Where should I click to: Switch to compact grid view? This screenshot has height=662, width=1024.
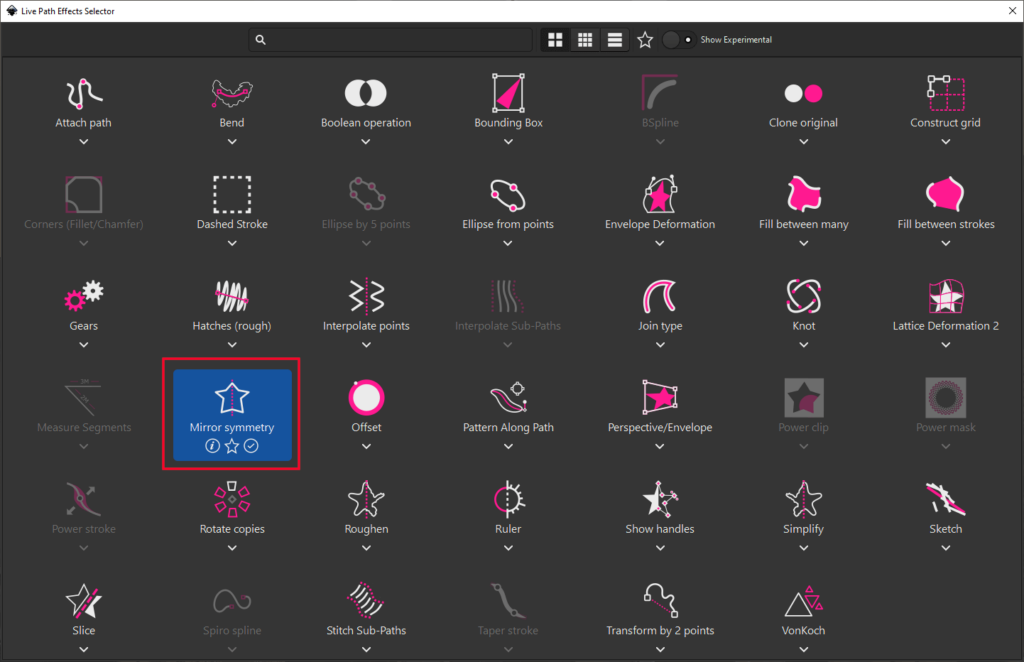tap(585, 39)
